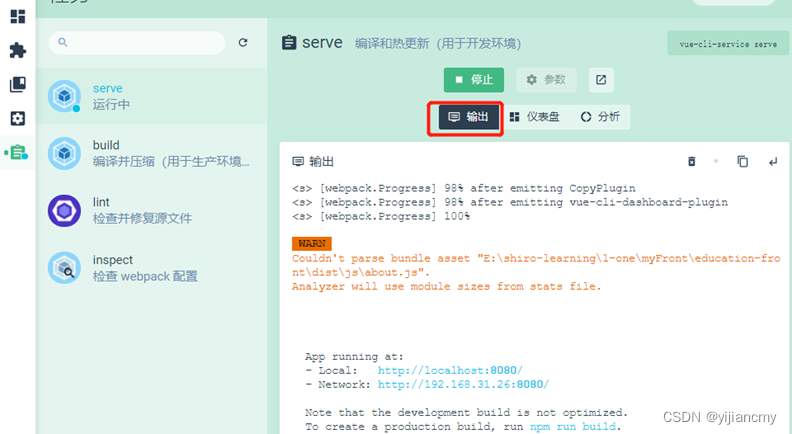Refresh the task list

pyautogui.click(x=243, y=42)
